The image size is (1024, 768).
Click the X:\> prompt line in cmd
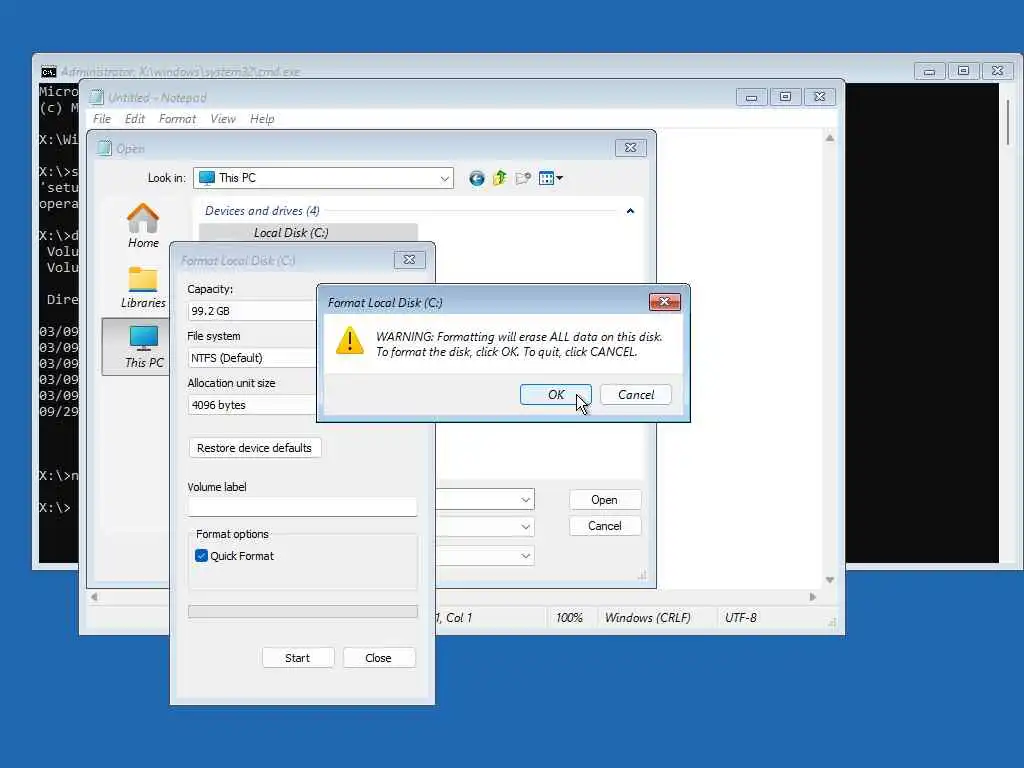pos(55,507)
